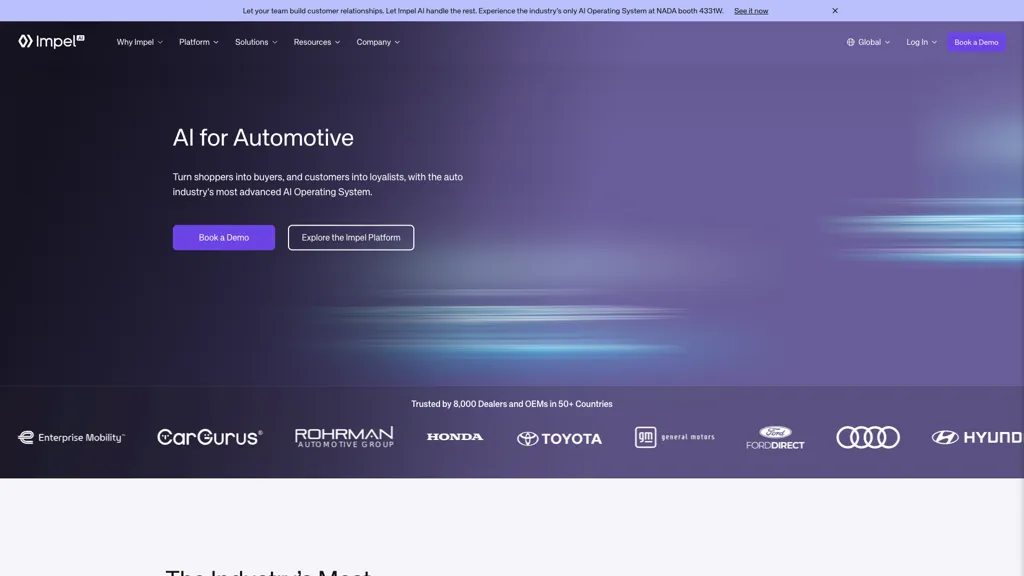Select the General Motors logo
The image size is (1024, 576).
[x=675, y=437]
